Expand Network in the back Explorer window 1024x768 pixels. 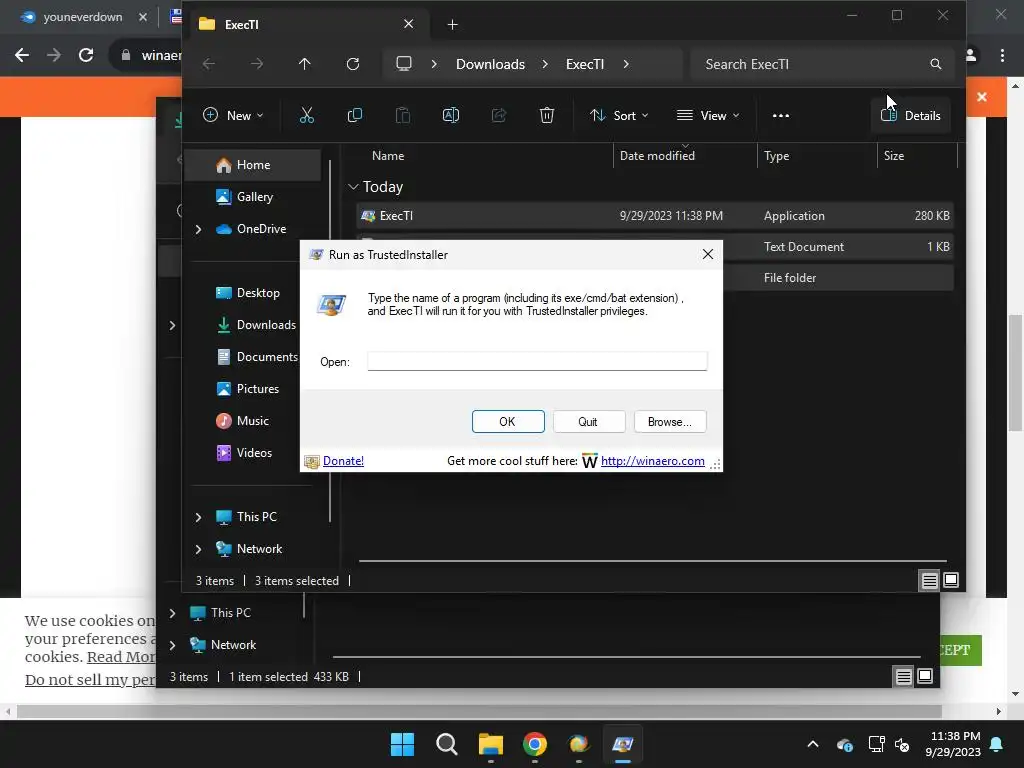click(x=172, y=645)
